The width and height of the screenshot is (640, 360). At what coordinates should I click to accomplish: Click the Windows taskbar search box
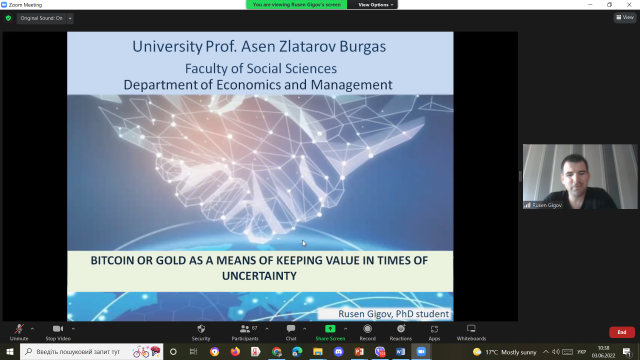click(91, 351)
